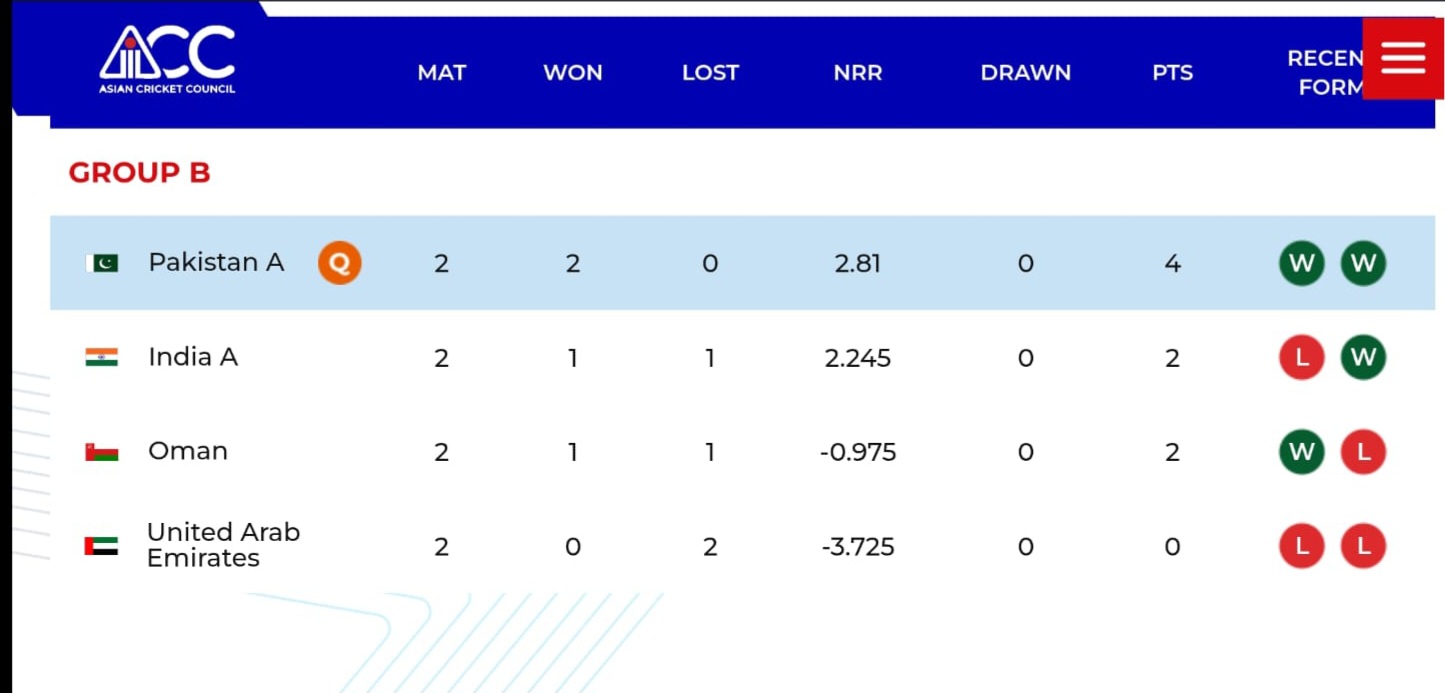Click UAE's last red L form badge
1445x693 pixels.
[1363, 546]
